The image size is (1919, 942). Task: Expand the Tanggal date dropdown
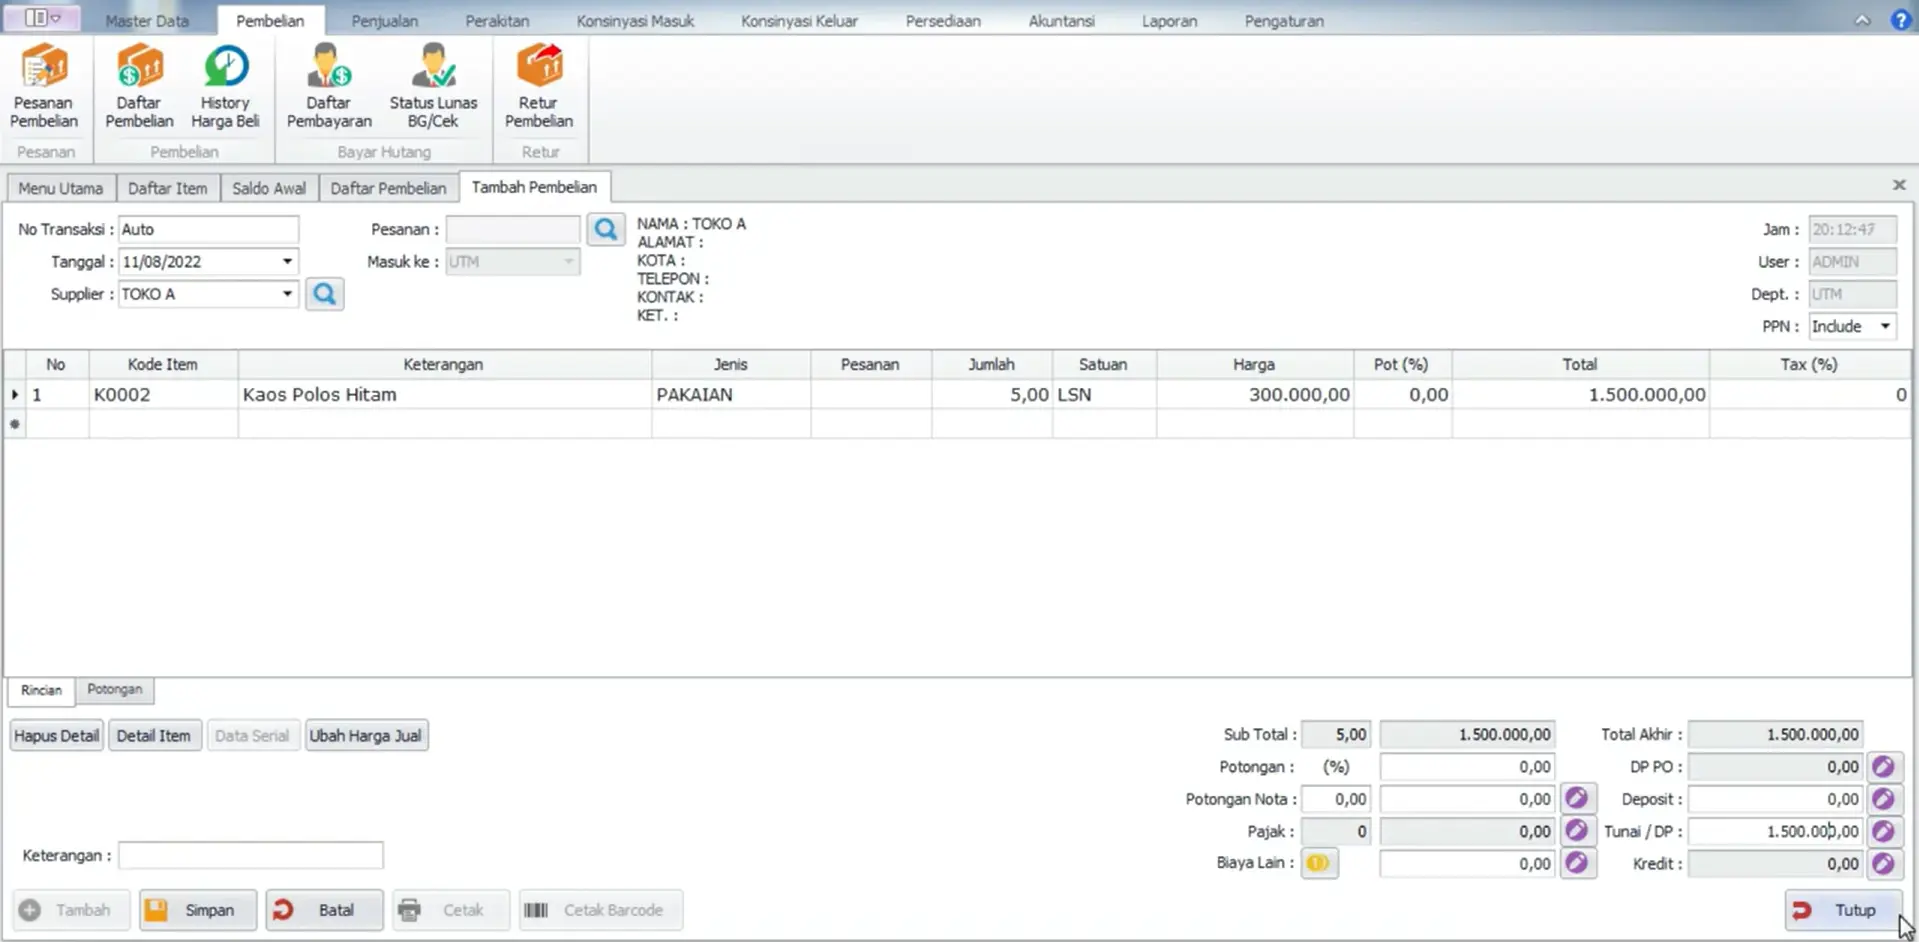tap(287, 262)
